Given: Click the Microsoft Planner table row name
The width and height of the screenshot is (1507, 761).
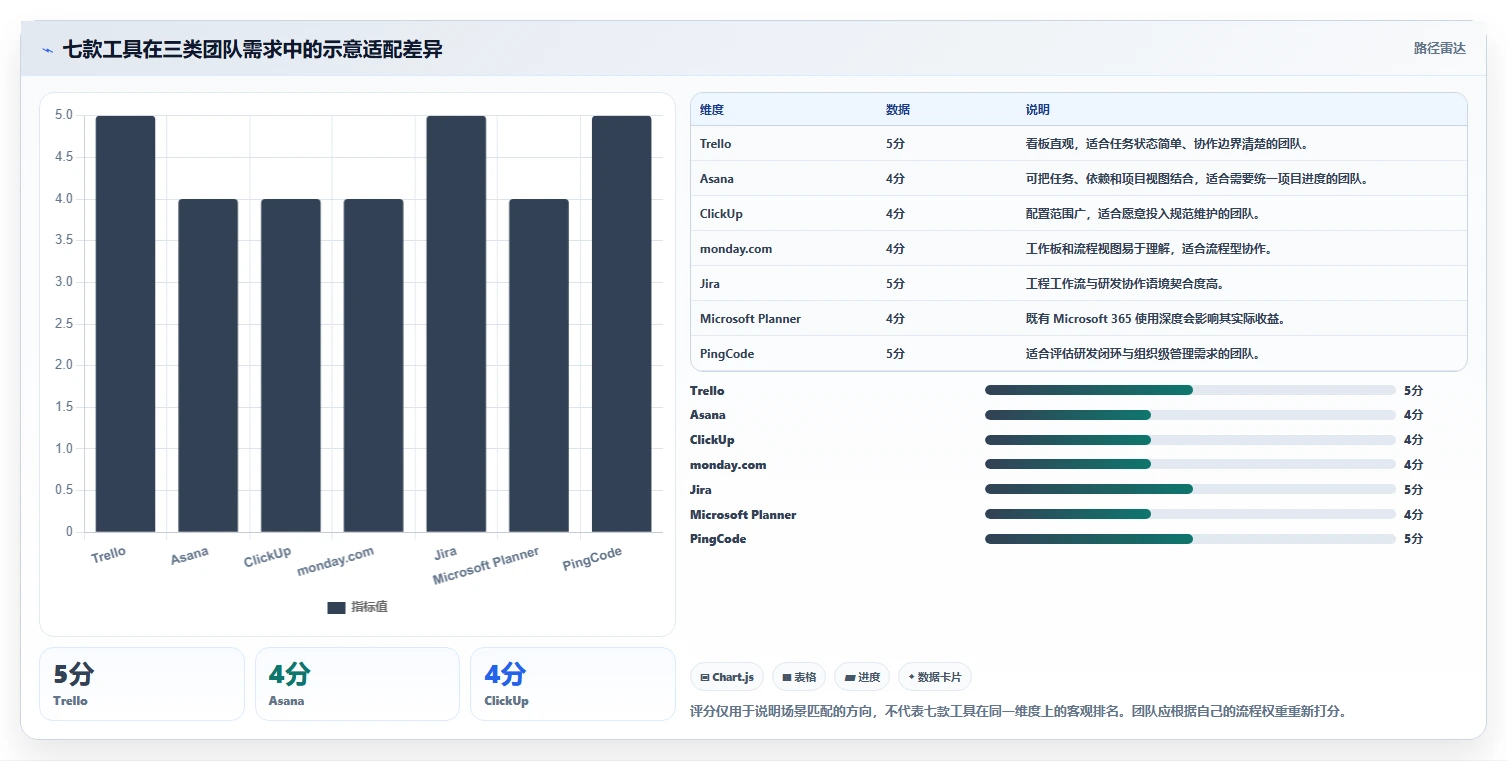Looking at the screenshot, I should (x=750, y=319).
